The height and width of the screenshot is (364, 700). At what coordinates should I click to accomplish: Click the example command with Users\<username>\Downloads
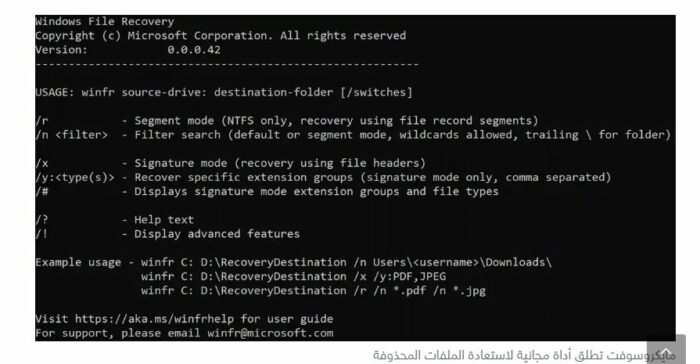click(x=346, y=262)
